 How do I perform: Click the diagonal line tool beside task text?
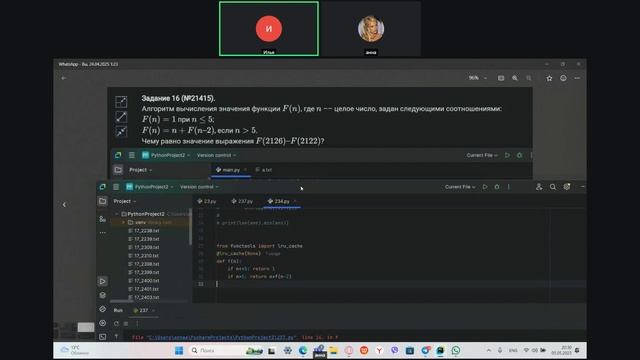(121, 117)
